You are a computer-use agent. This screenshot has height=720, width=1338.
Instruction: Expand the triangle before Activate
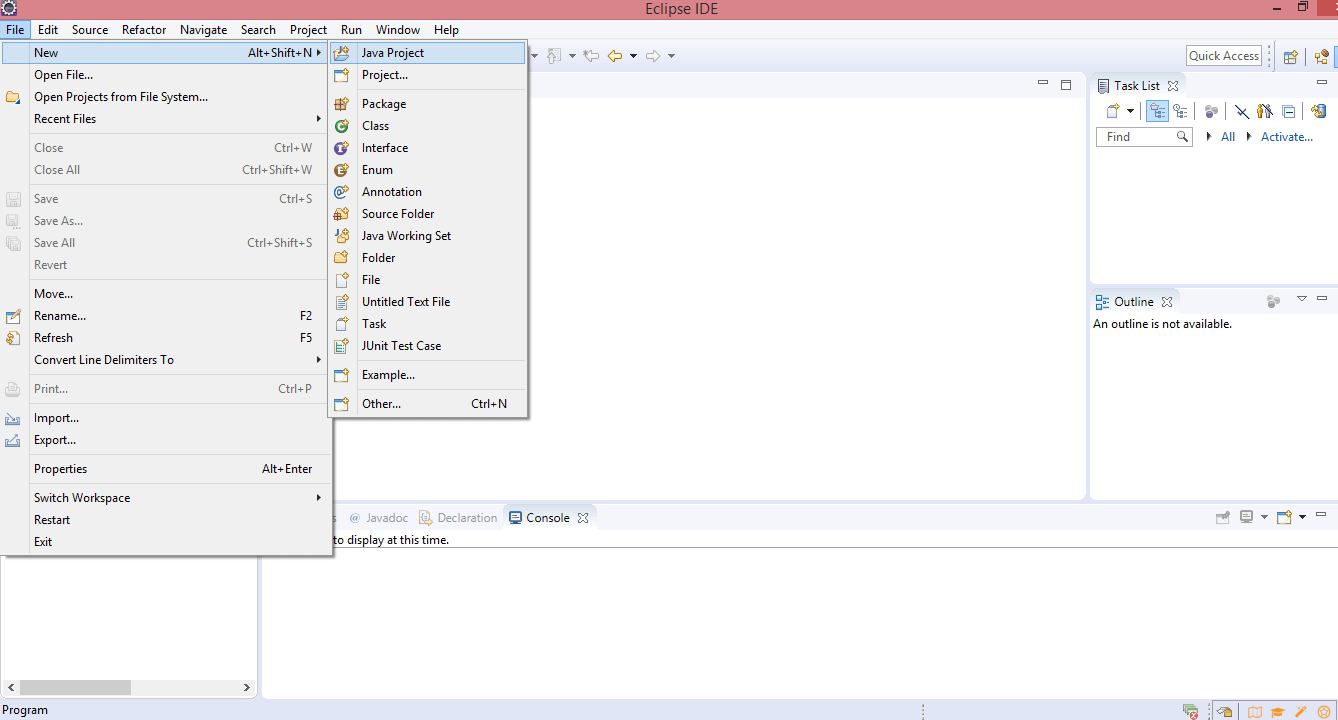tap(1249, 137)
